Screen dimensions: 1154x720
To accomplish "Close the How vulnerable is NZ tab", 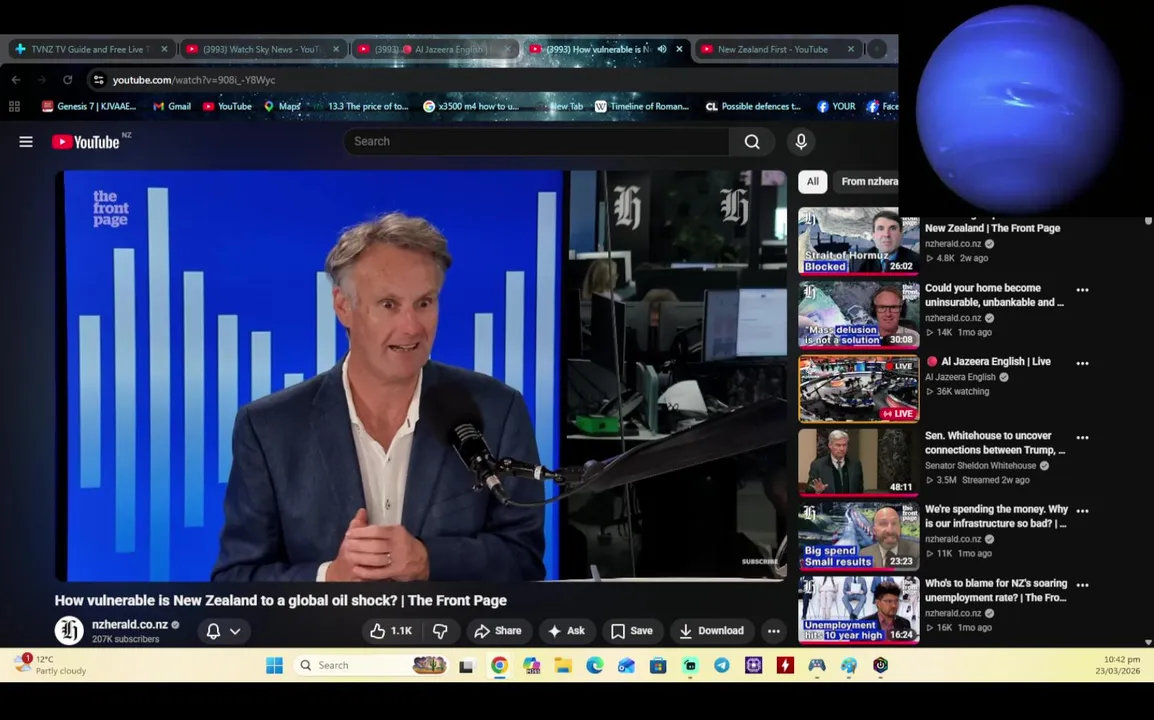I will point(679,49).
